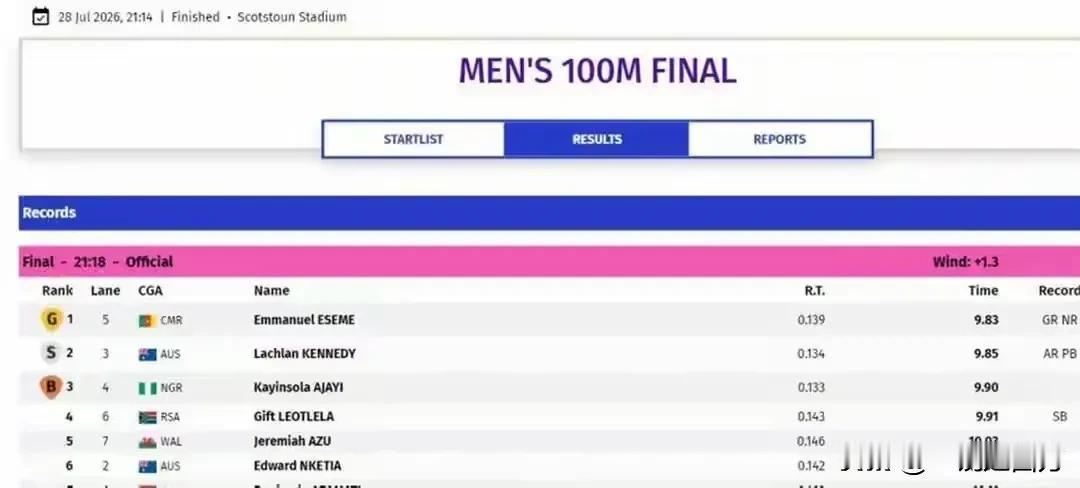
Task: Sort by the Time column header
Action: 983,290
